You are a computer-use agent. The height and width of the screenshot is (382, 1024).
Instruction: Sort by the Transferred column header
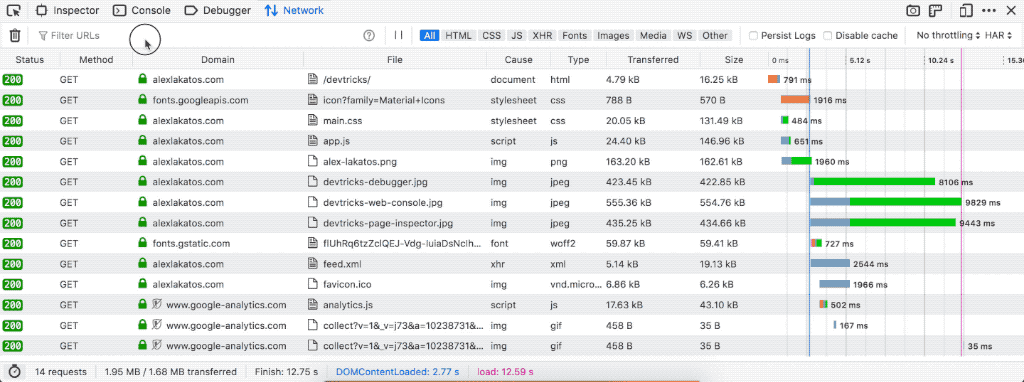(653, 59)
